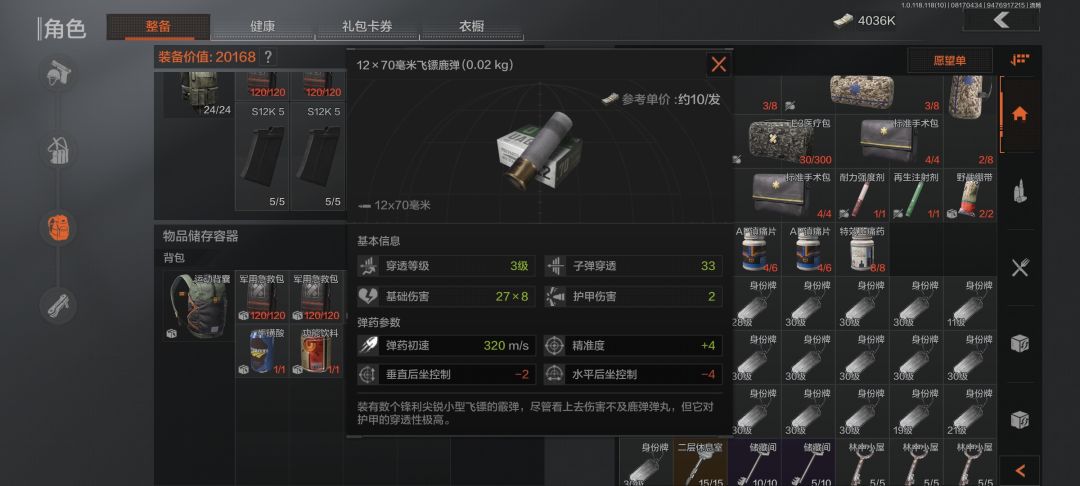Image resolution: width=1080 pixels, height=486 pixels.
Task: Select the 功能饮料 energy drink item
Action: [318, 351]
